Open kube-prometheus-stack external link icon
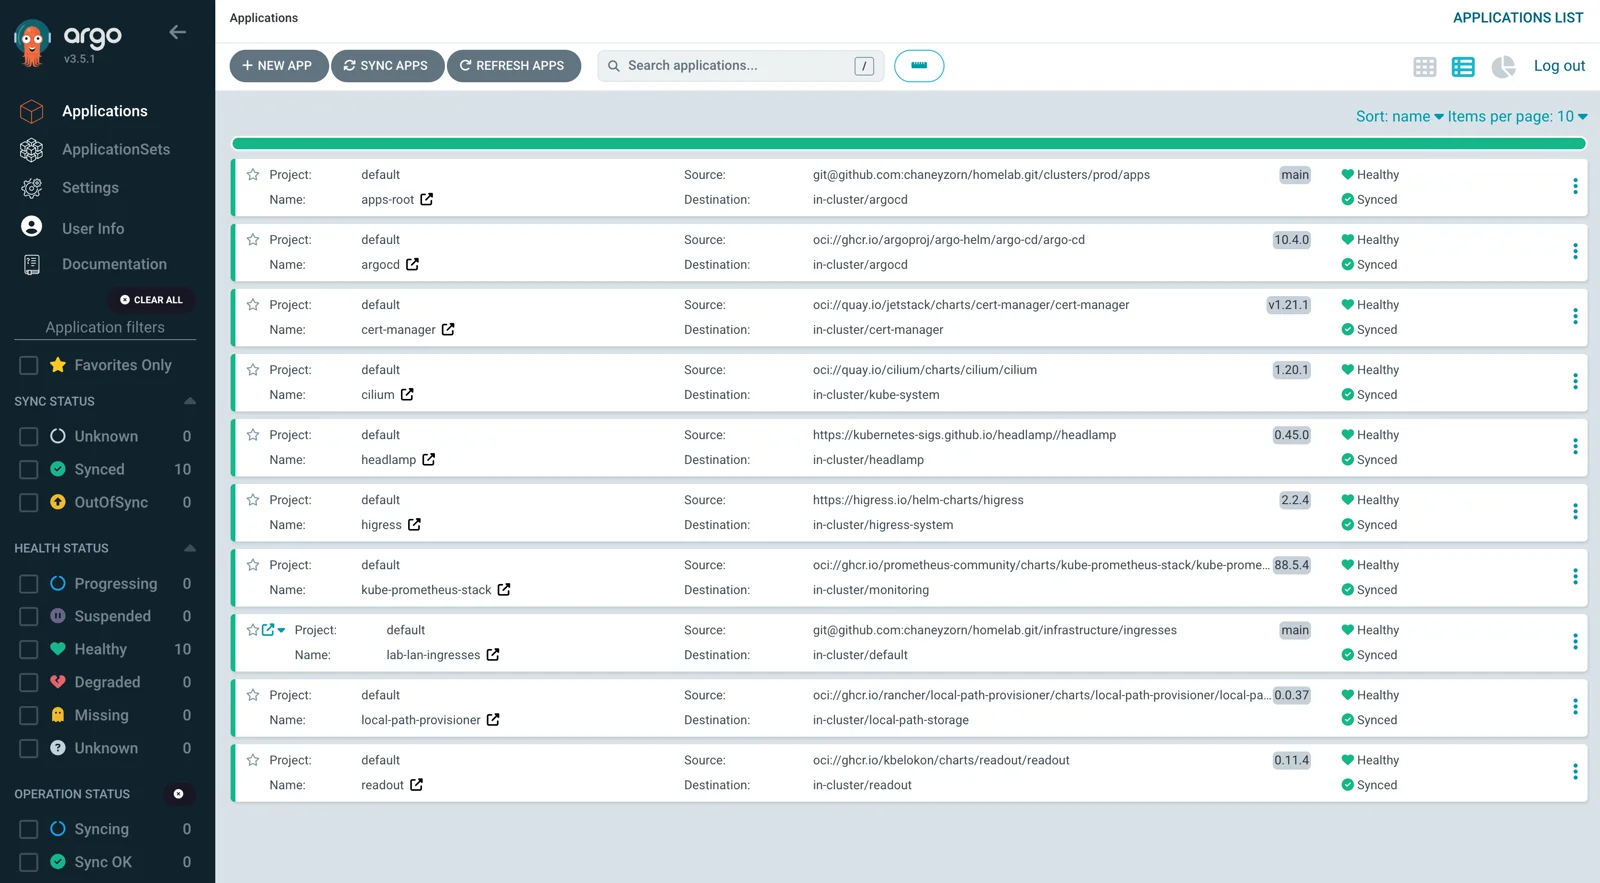Screen dimensions: 1600x883 pos(504,589)
